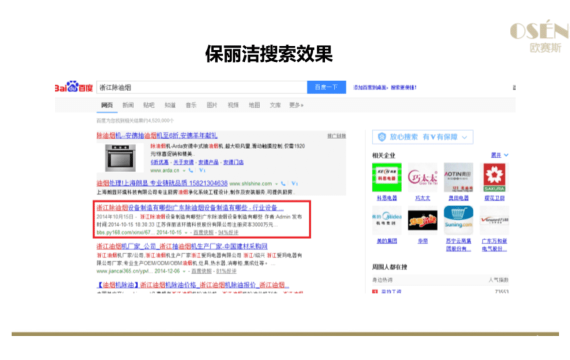Click the 94%好评 rating link

pyautogui.click(x=228, y=233)
